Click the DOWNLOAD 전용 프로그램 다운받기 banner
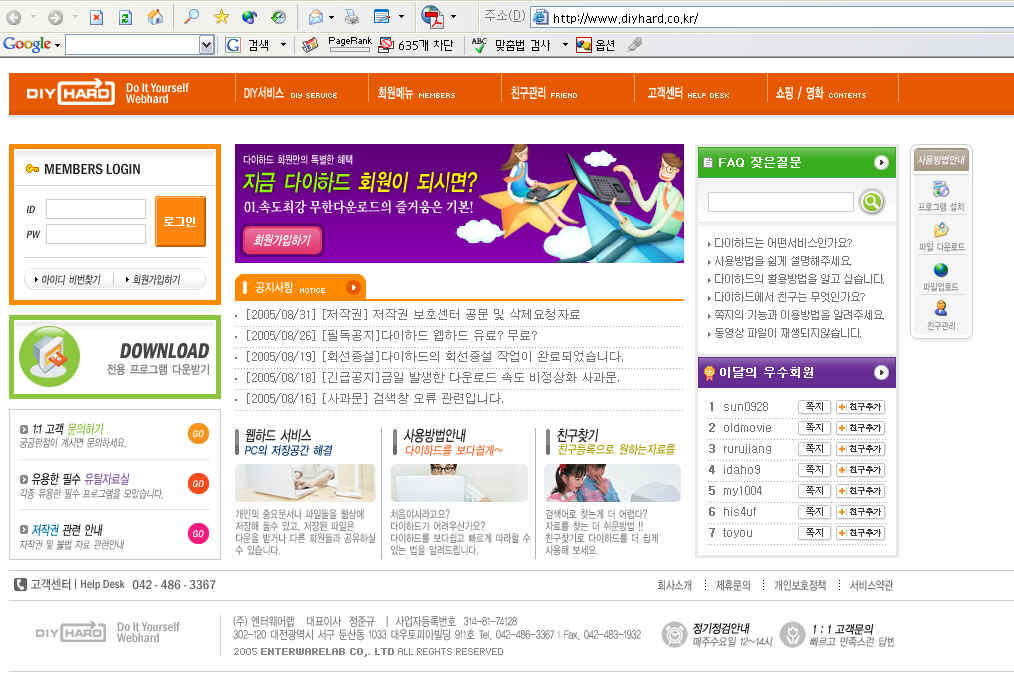 [115, 357]
